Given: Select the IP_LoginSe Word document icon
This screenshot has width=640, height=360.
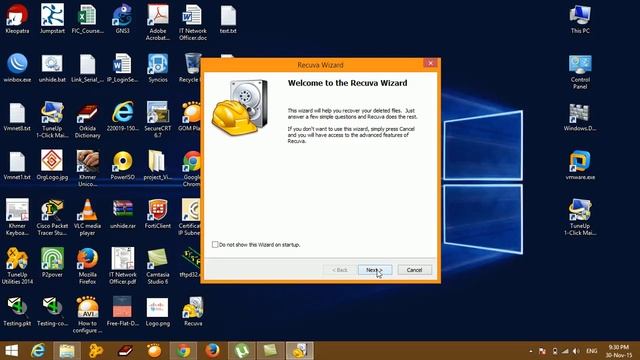Looking at the screenshot, I should click(x=122, y=68).
